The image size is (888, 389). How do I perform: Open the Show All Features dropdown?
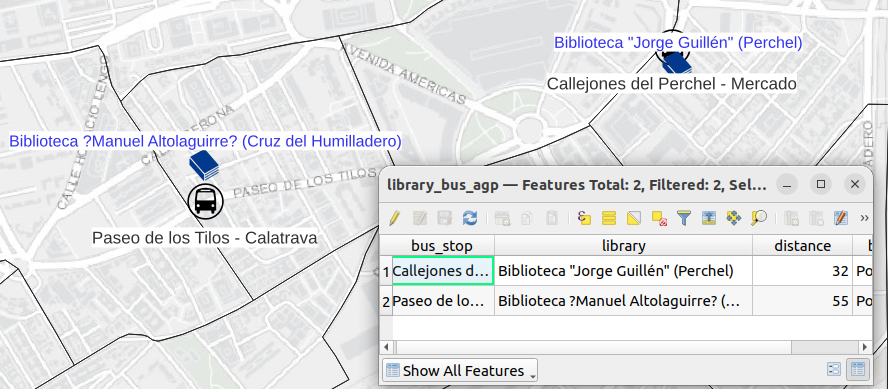(460, 371)
